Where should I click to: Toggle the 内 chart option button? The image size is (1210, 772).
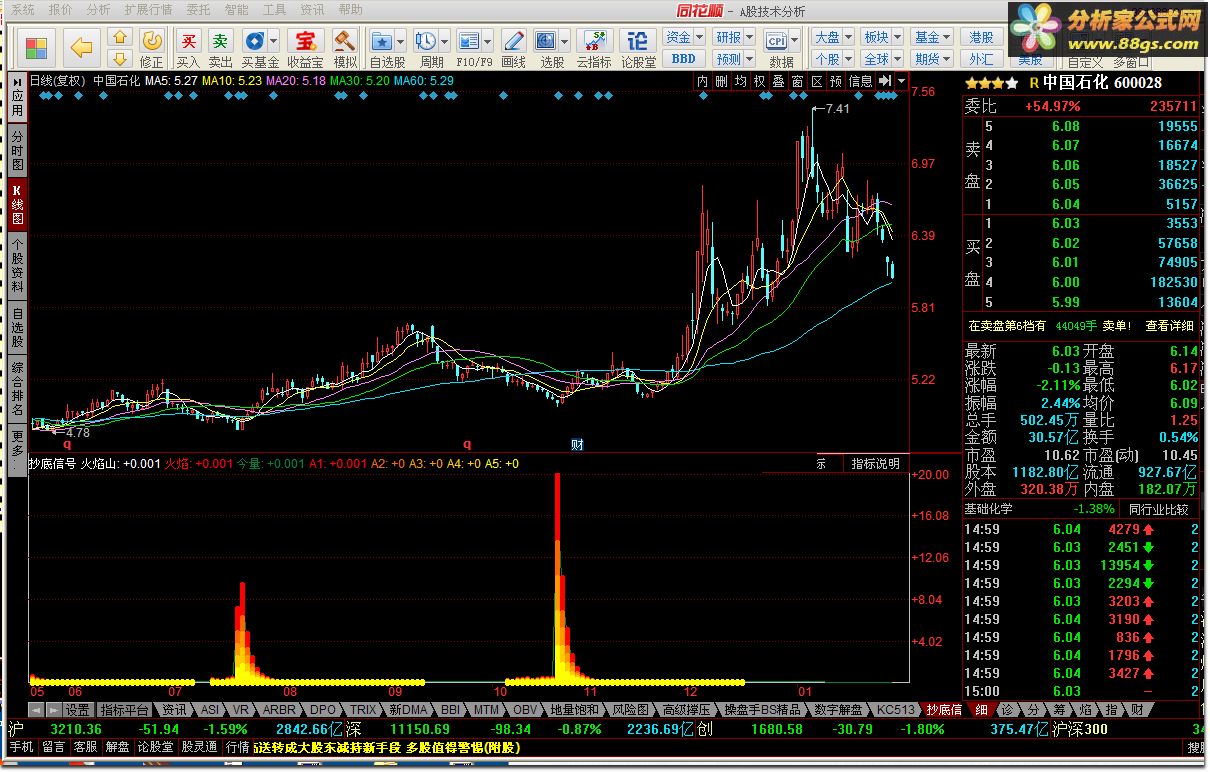coord(702,81)
